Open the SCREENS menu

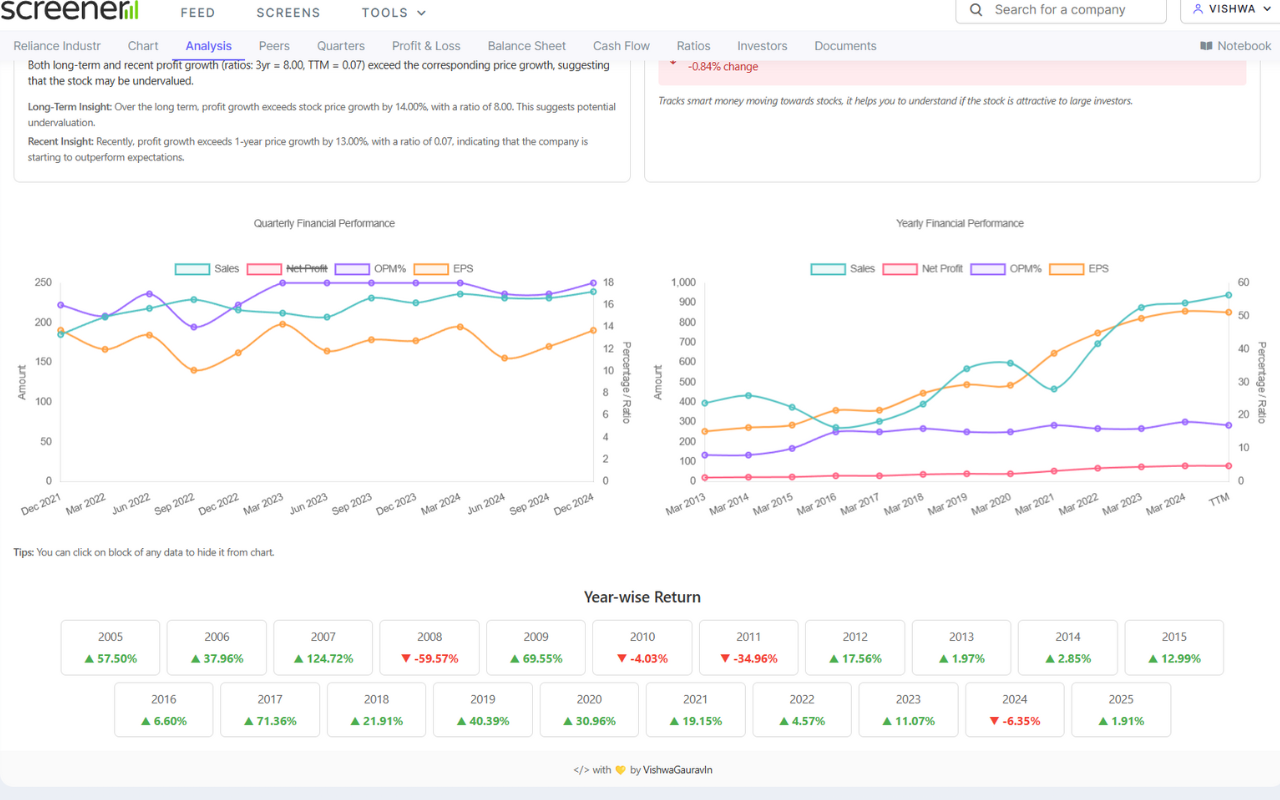click(x=288, y=12)
